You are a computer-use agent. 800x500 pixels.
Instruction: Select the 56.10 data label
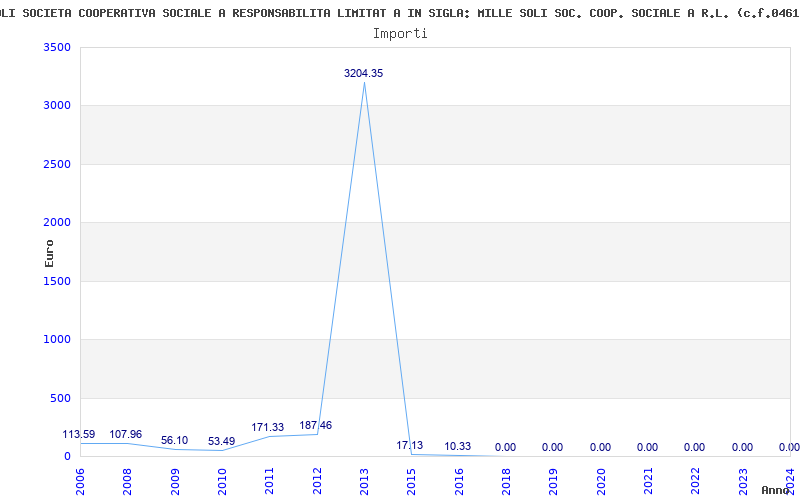(x=174, y=440)
